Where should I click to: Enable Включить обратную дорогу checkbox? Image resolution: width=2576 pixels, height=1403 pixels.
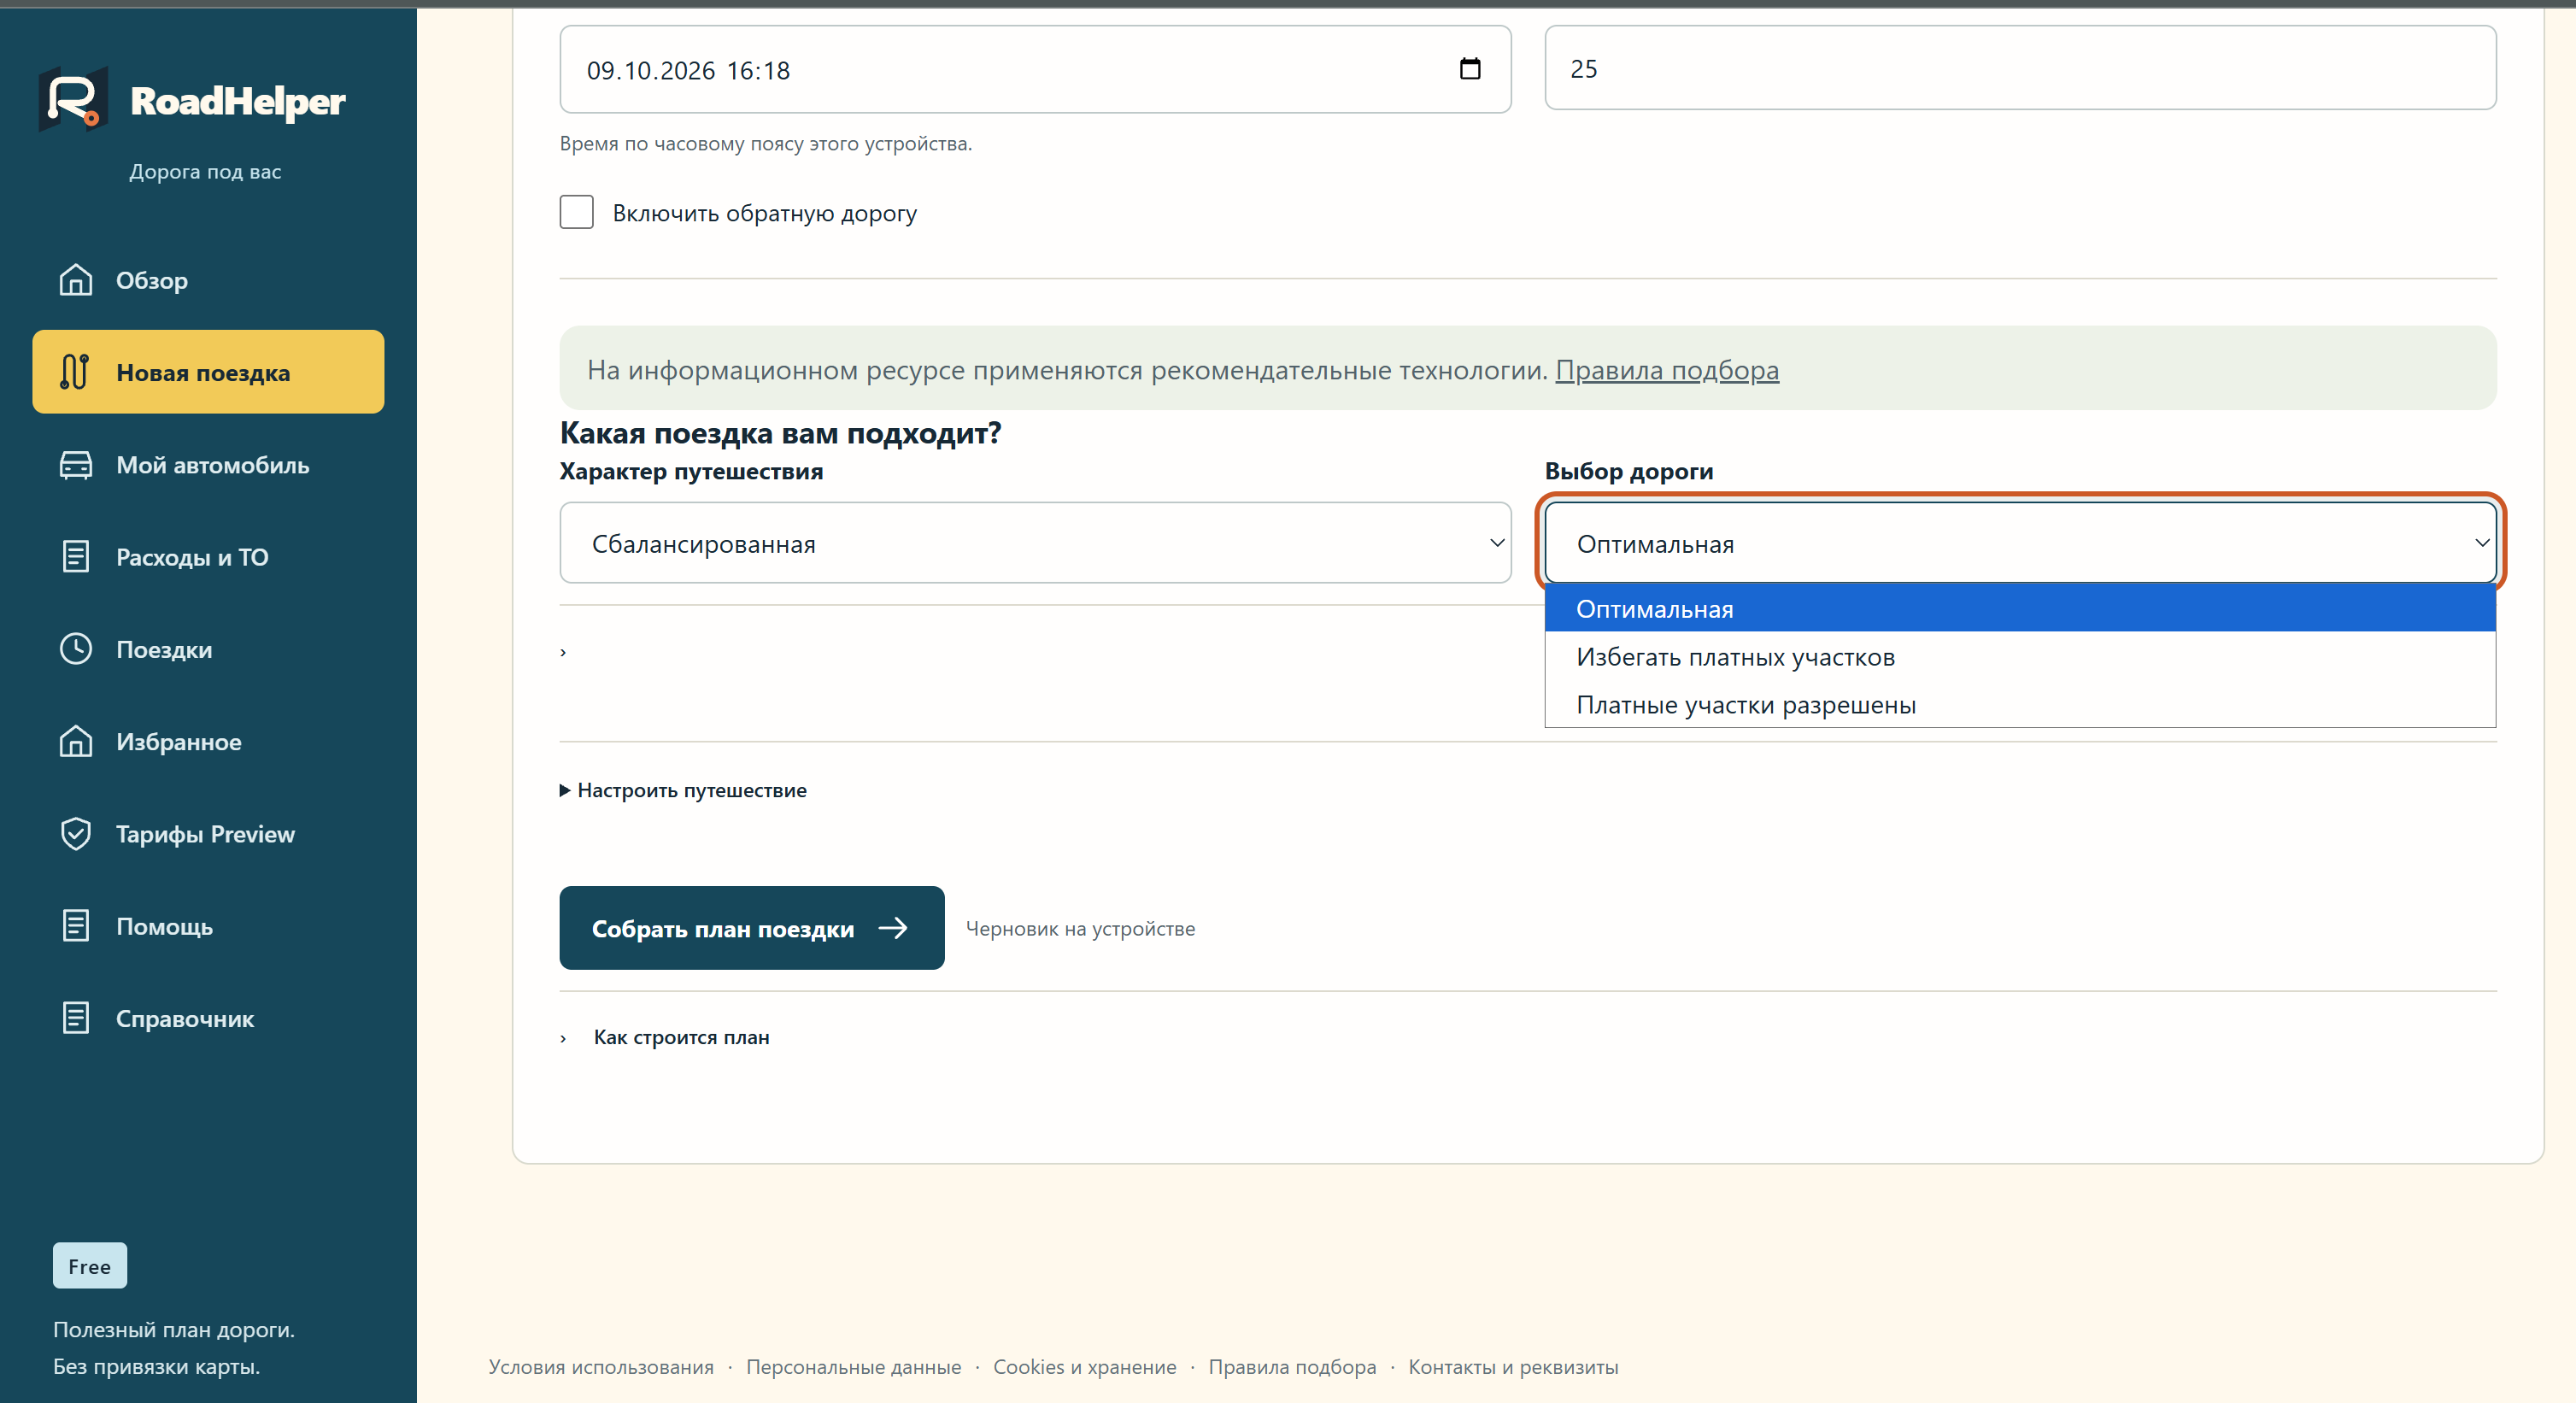[x=576, y=212]
